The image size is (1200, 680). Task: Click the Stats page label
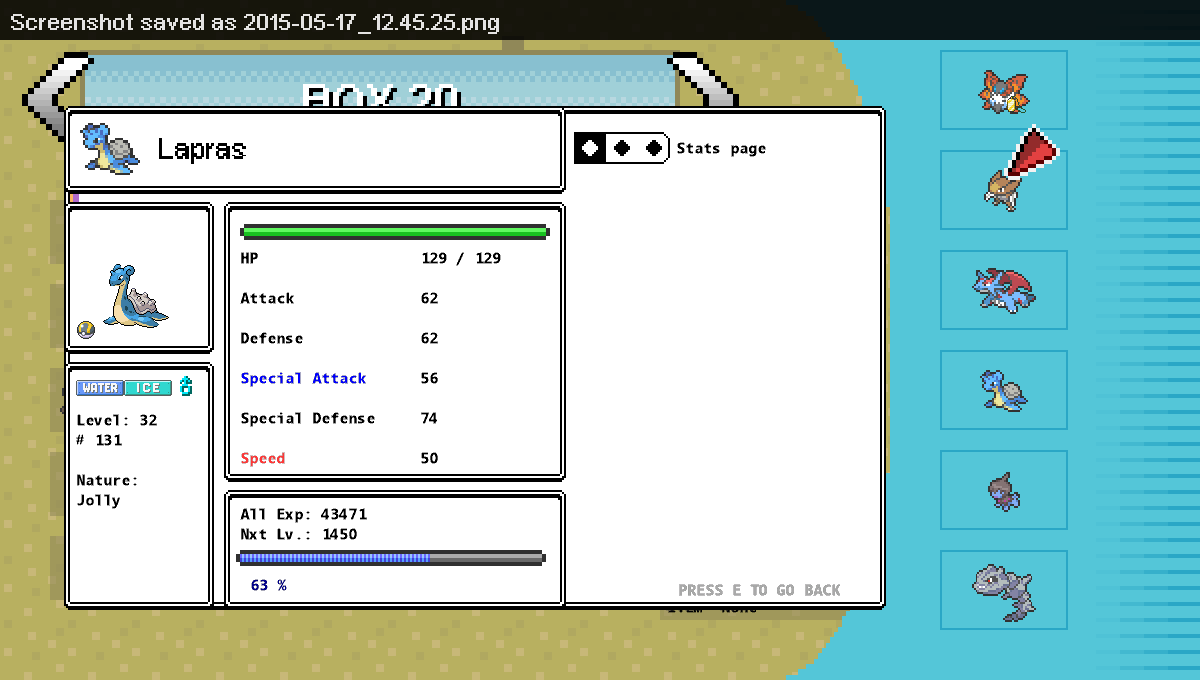(721, 149)
